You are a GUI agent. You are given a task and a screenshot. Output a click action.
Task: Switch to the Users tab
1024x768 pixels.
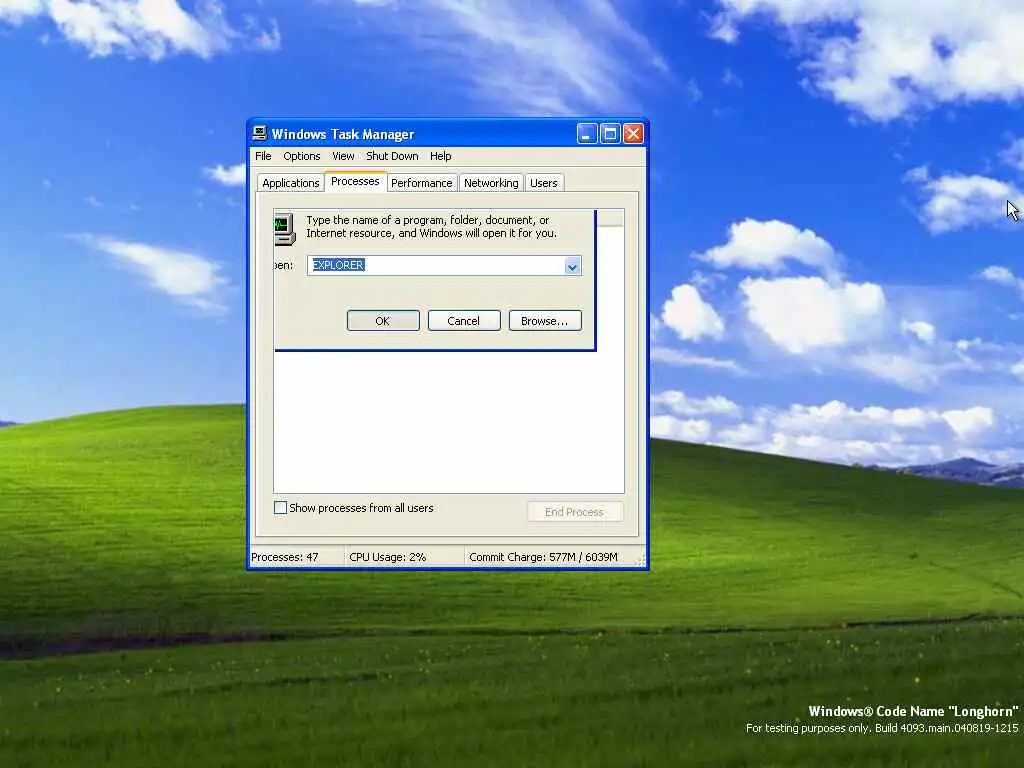[543, 183]
